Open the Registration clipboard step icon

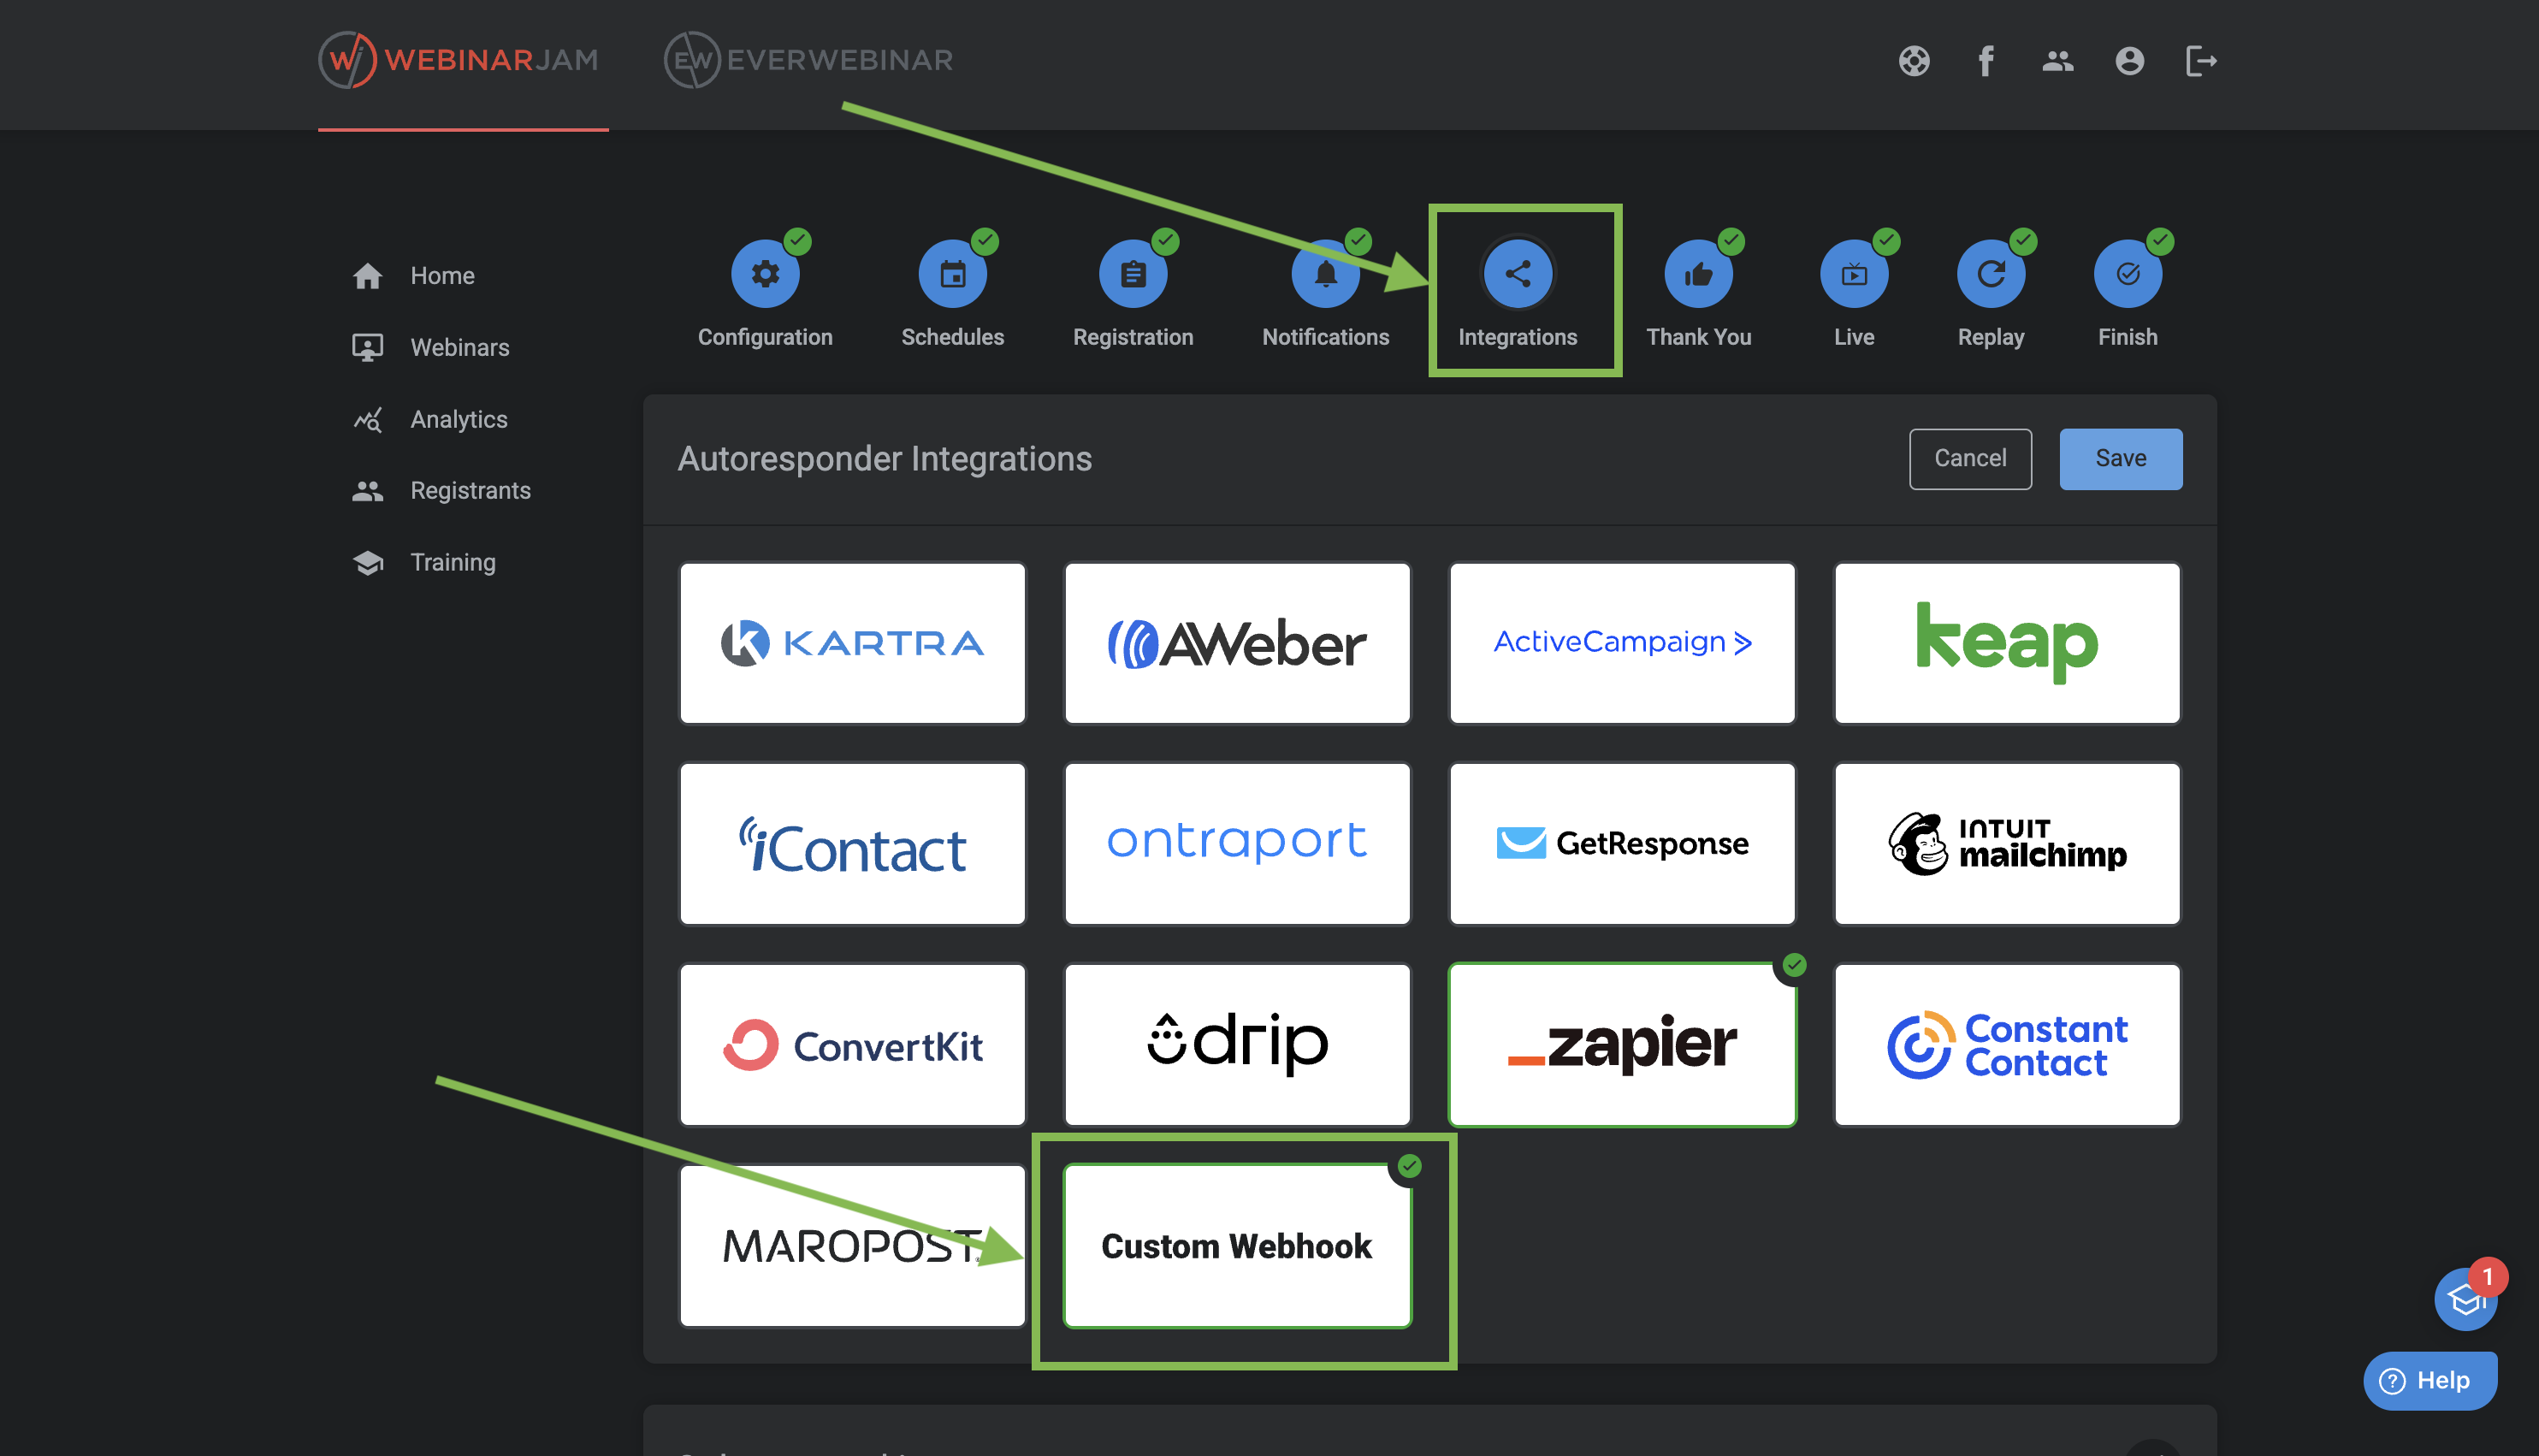coord(1133,274)
